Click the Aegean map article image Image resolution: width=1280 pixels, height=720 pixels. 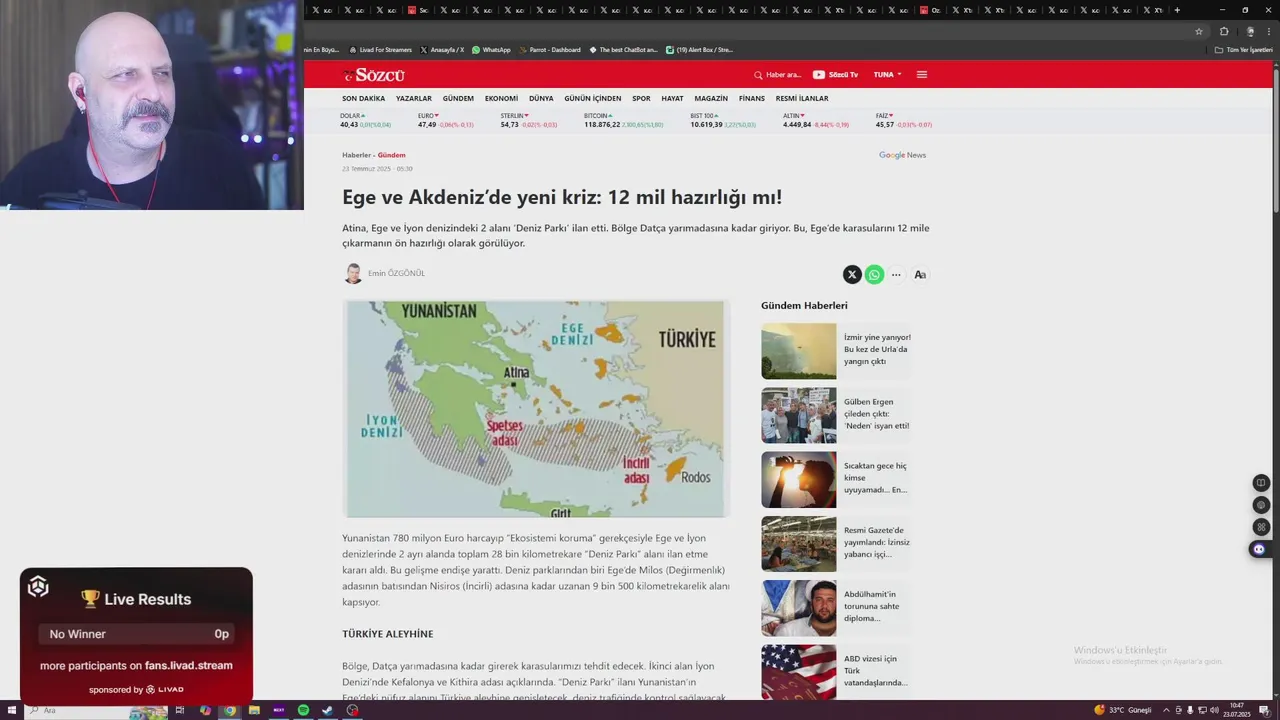536,409
